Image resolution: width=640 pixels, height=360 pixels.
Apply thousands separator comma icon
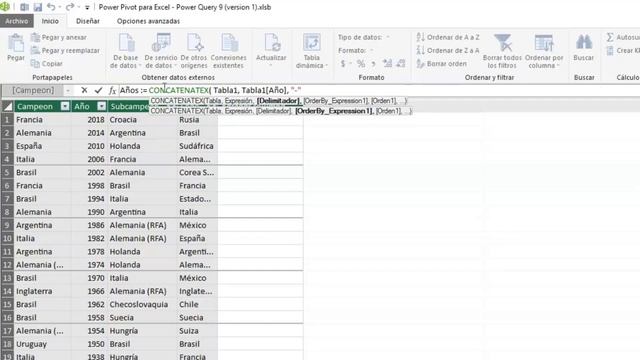point(373,64)
